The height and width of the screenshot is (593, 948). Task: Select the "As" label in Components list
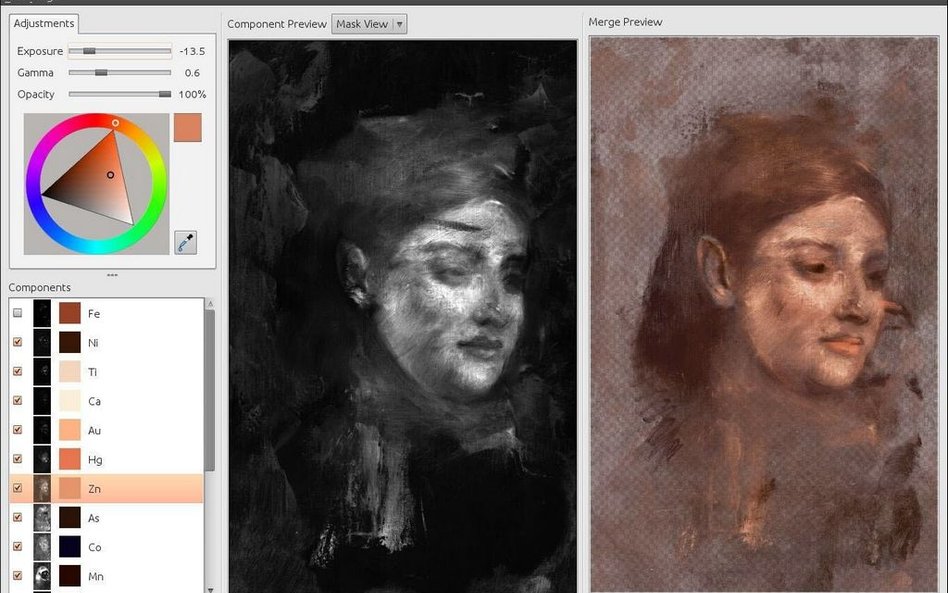(x=94, y=518)
